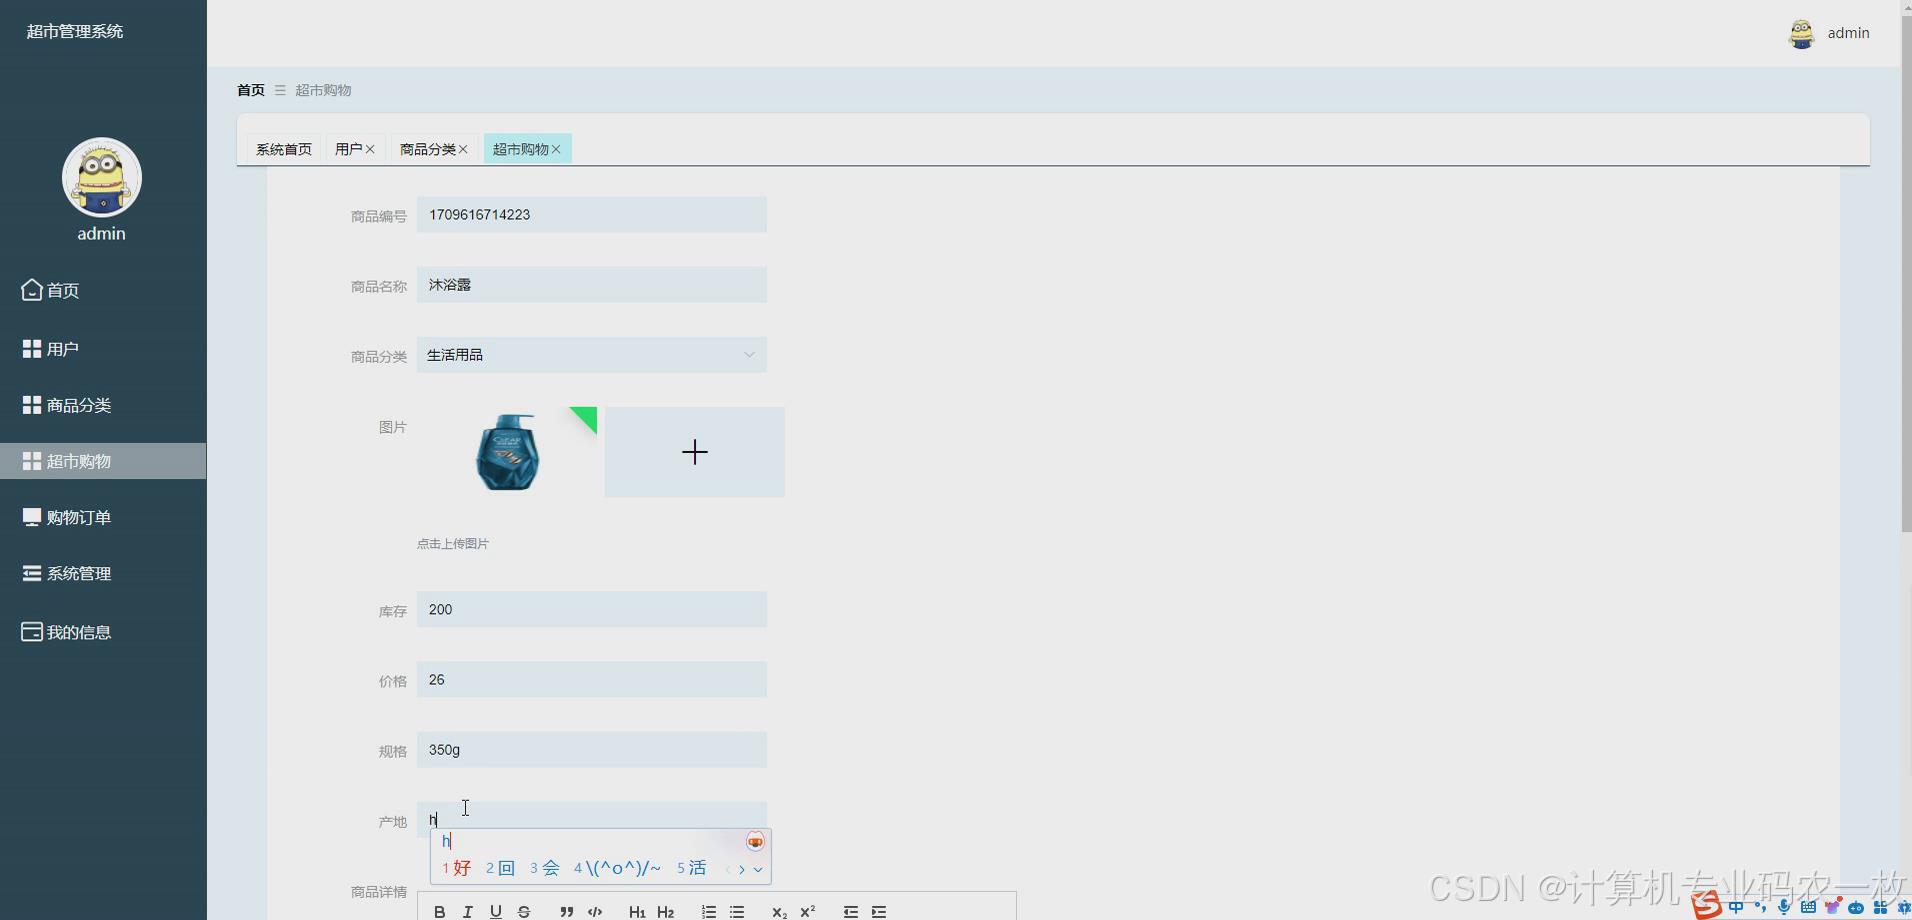Insert a blockquote in the editor
The image size is (1912, 920).
566,911
